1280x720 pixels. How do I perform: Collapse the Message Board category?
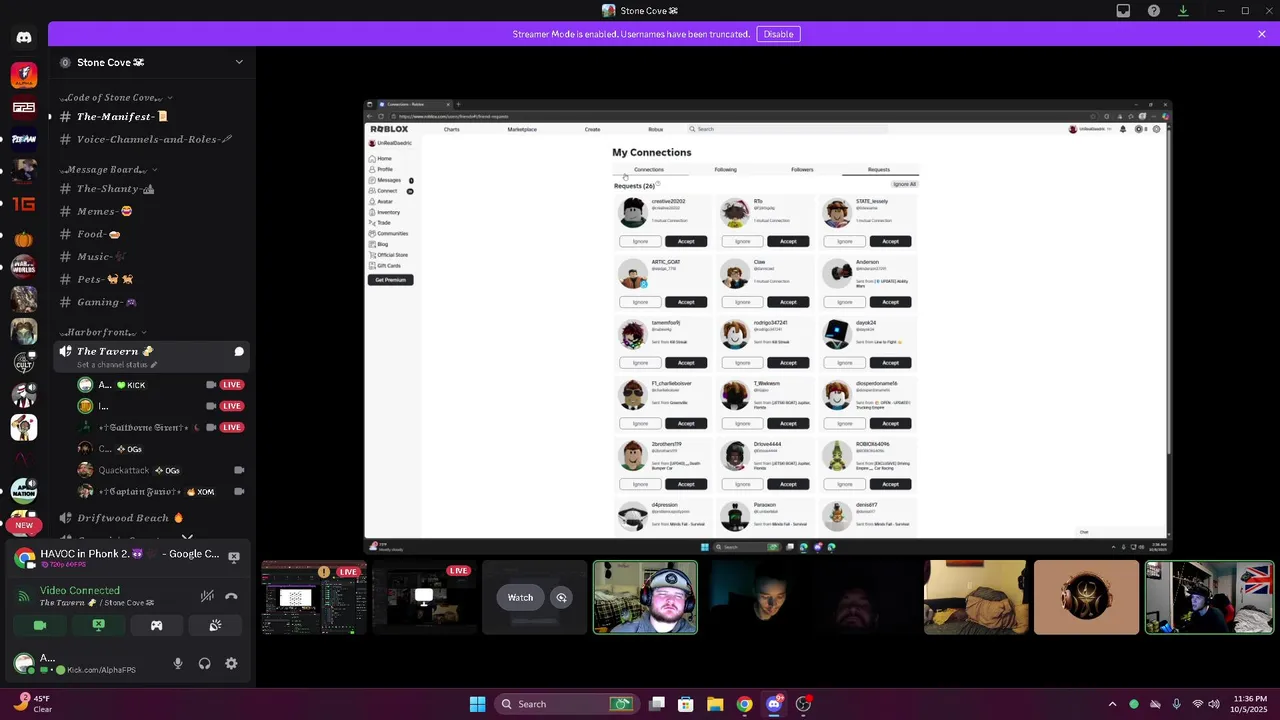(108, 169)
